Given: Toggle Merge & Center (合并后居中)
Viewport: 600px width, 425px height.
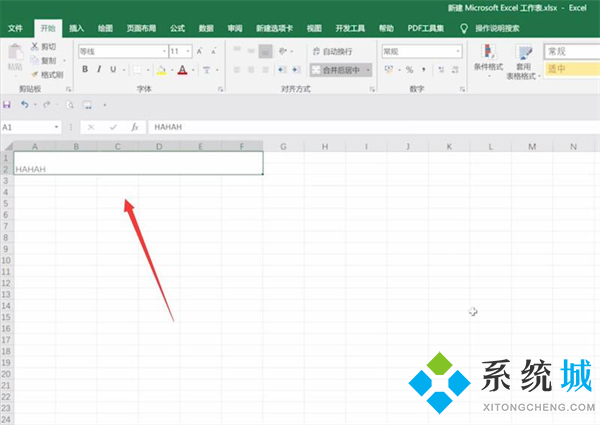Looking at the screenshot, I should (336, 70).
